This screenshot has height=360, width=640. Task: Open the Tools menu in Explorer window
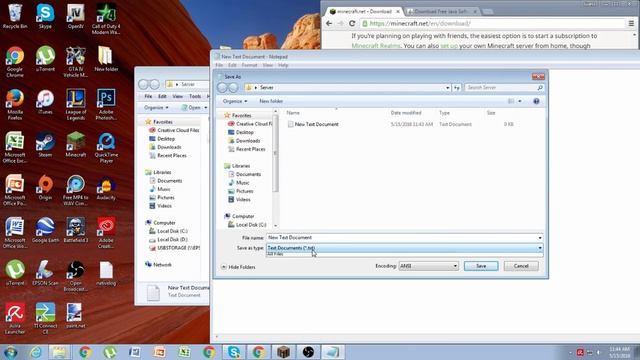pyautogui.click(x=195, y=96)
